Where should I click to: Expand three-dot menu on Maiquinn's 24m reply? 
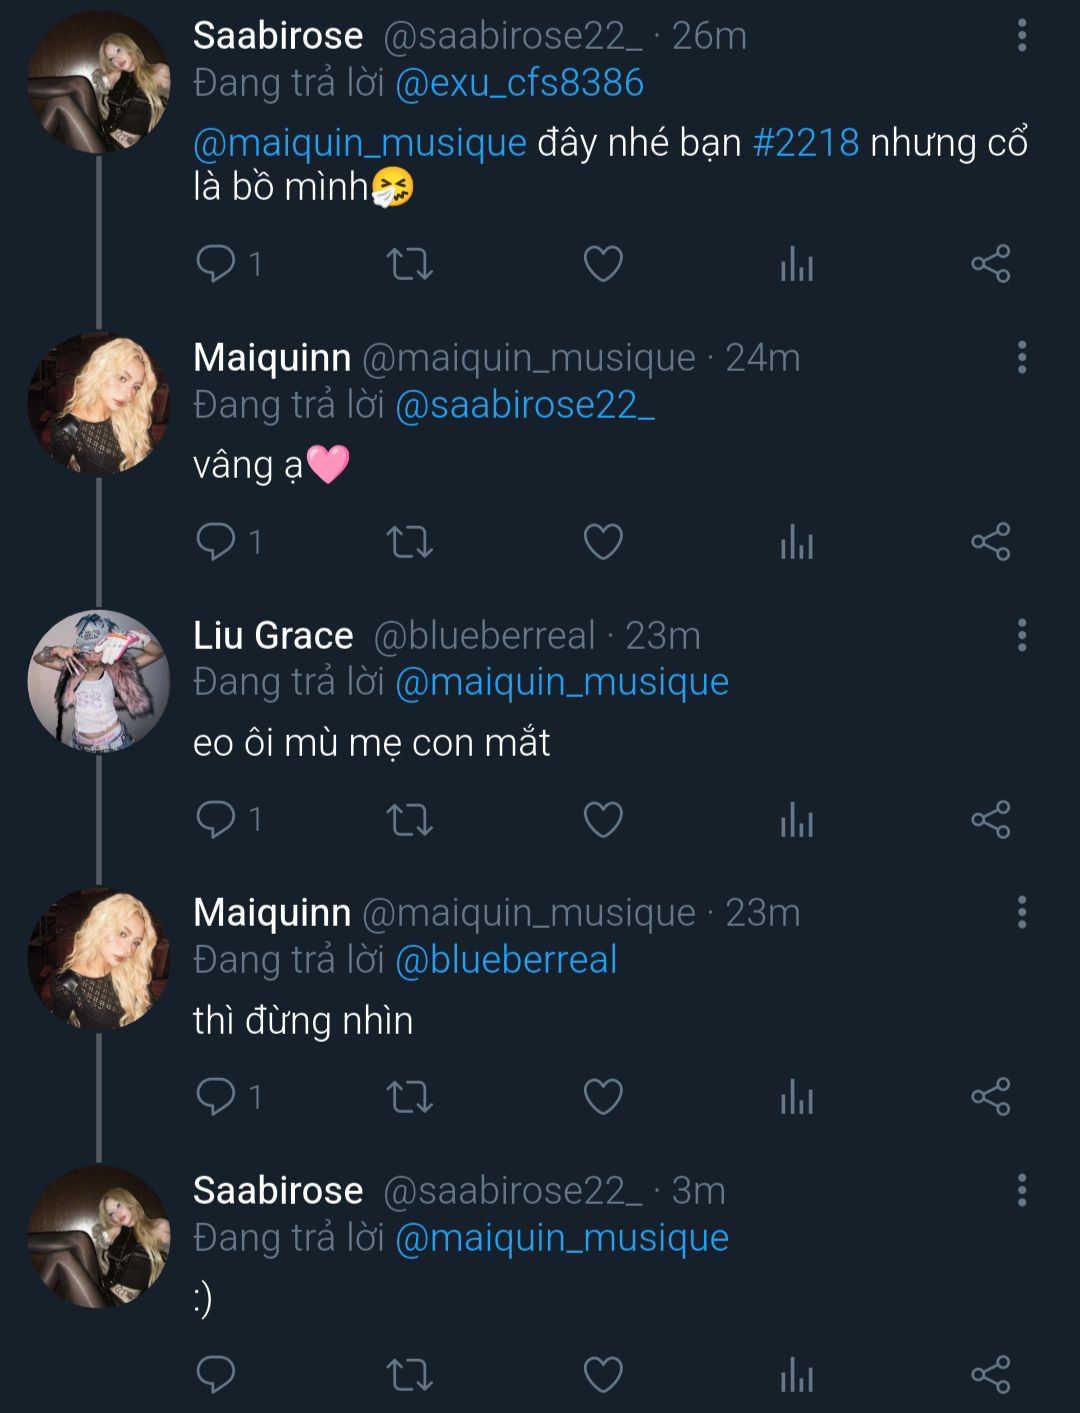point(1021,357)
